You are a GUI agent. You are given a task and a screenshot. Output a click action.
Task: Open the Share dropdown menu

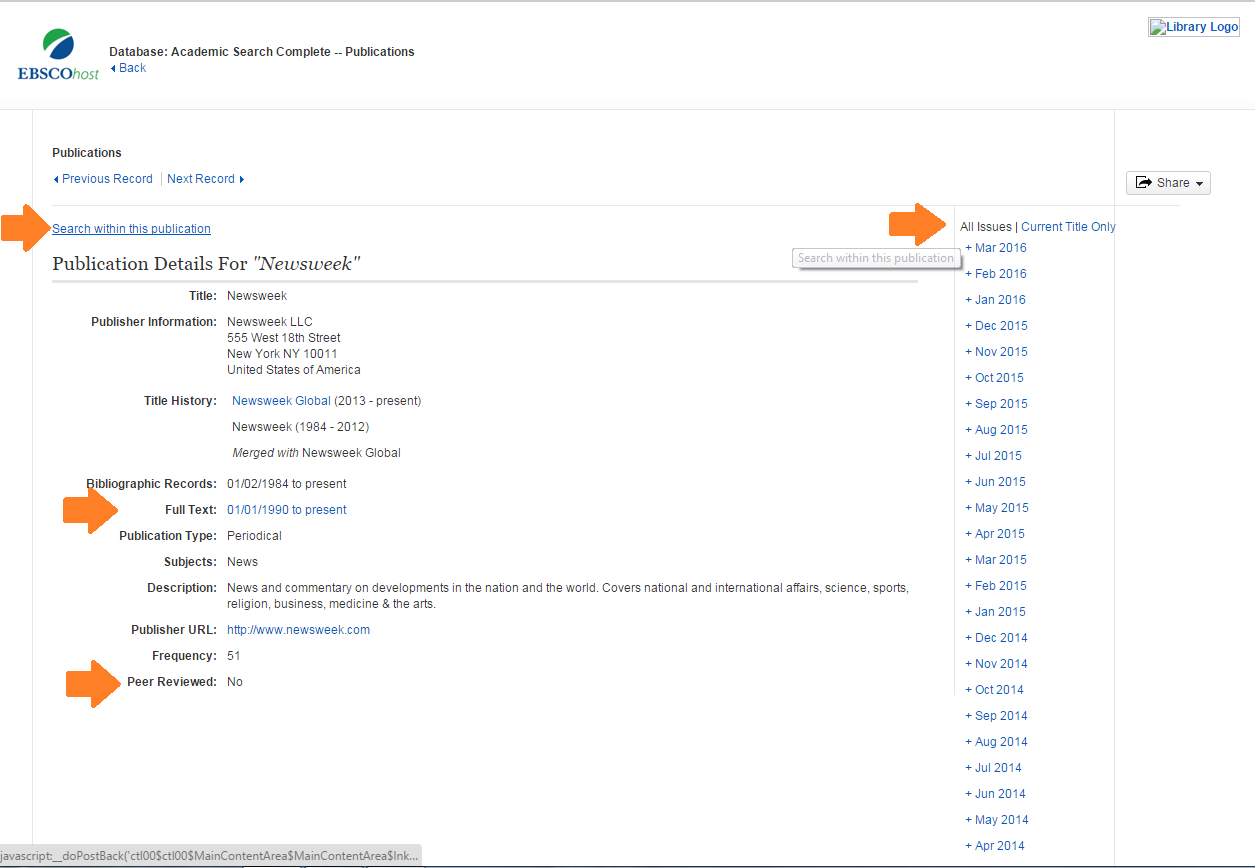pos(1168,182)
